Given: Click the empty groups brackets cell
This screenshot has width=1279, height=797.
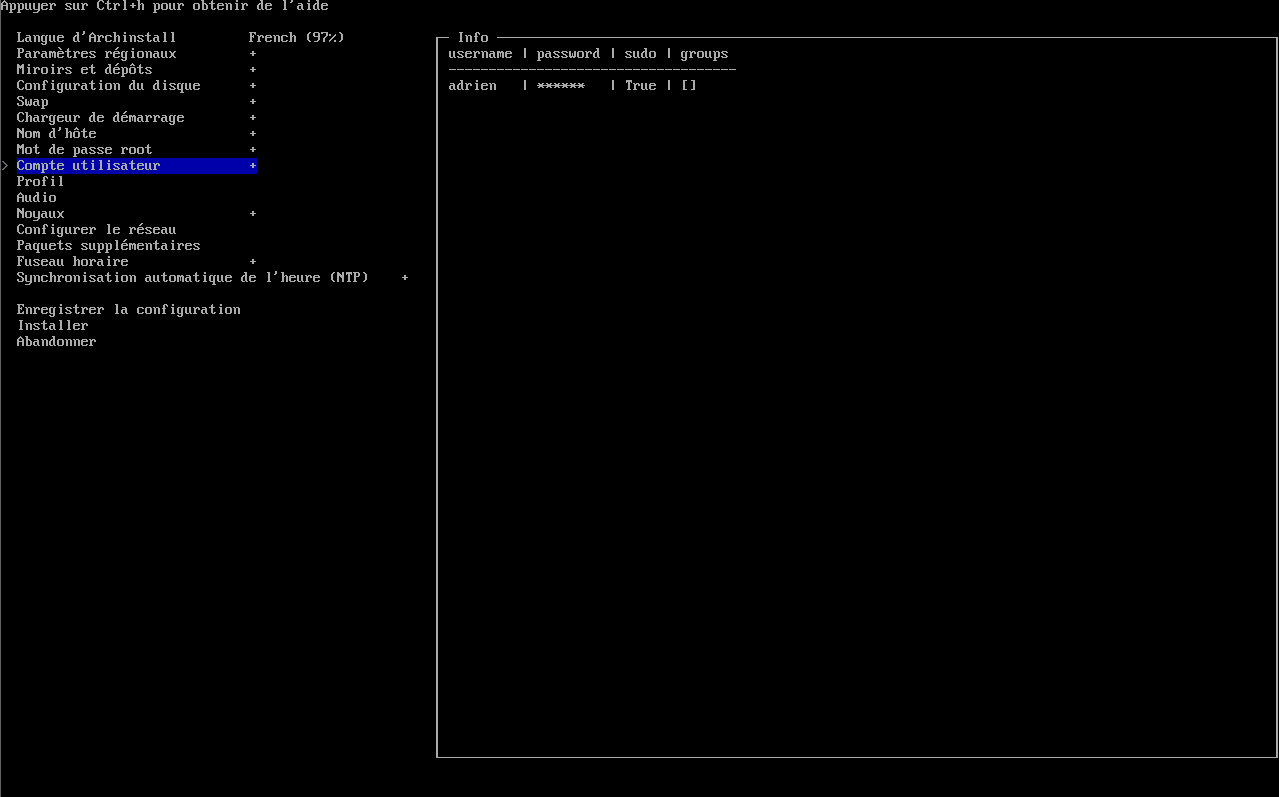Looking at the screenshot, I should point(688,85).
